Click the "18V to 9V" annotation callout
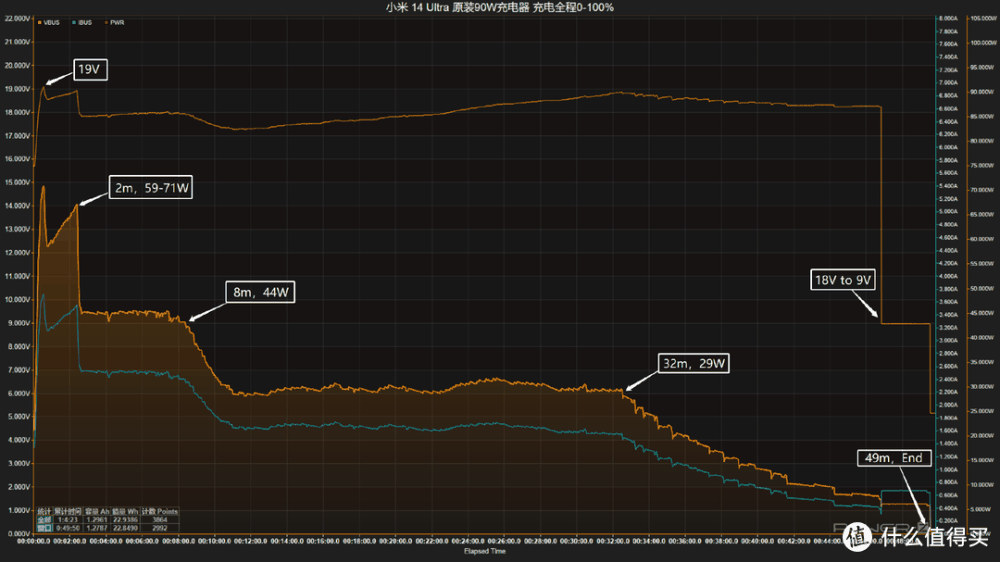 844,280
